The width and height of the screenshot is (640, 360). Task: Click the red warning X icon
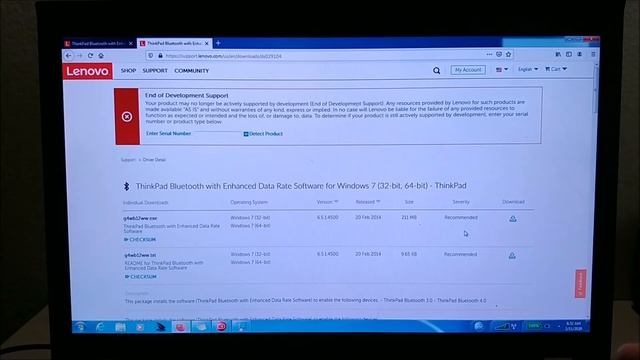click(127, 117)
